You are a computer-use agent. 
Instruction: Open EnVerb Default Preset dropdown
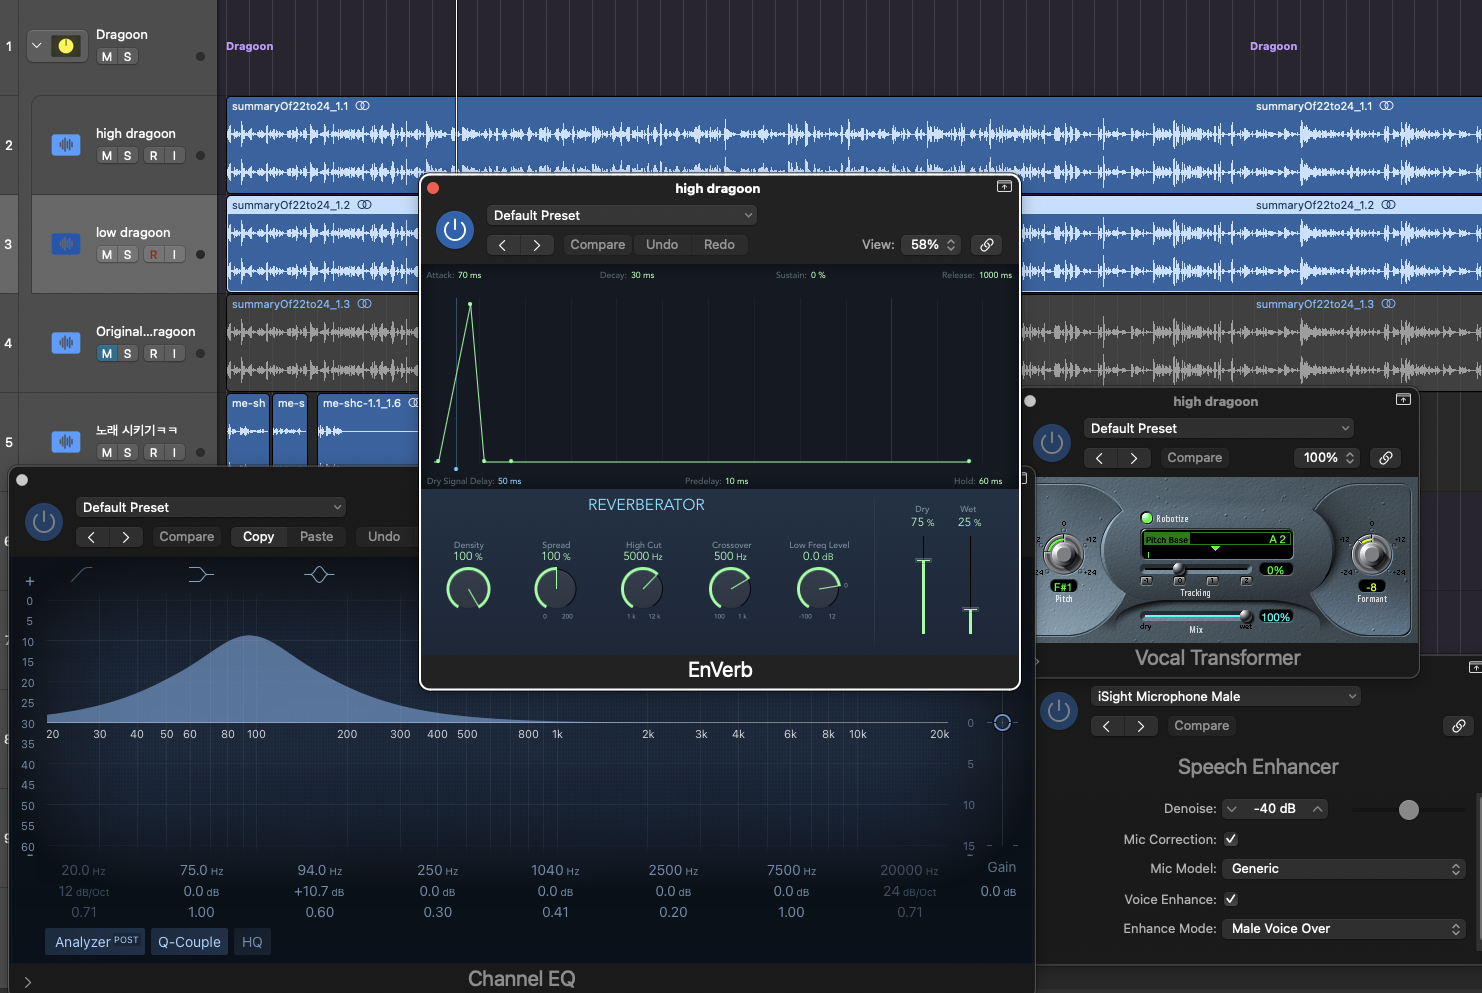coord(622,215)
